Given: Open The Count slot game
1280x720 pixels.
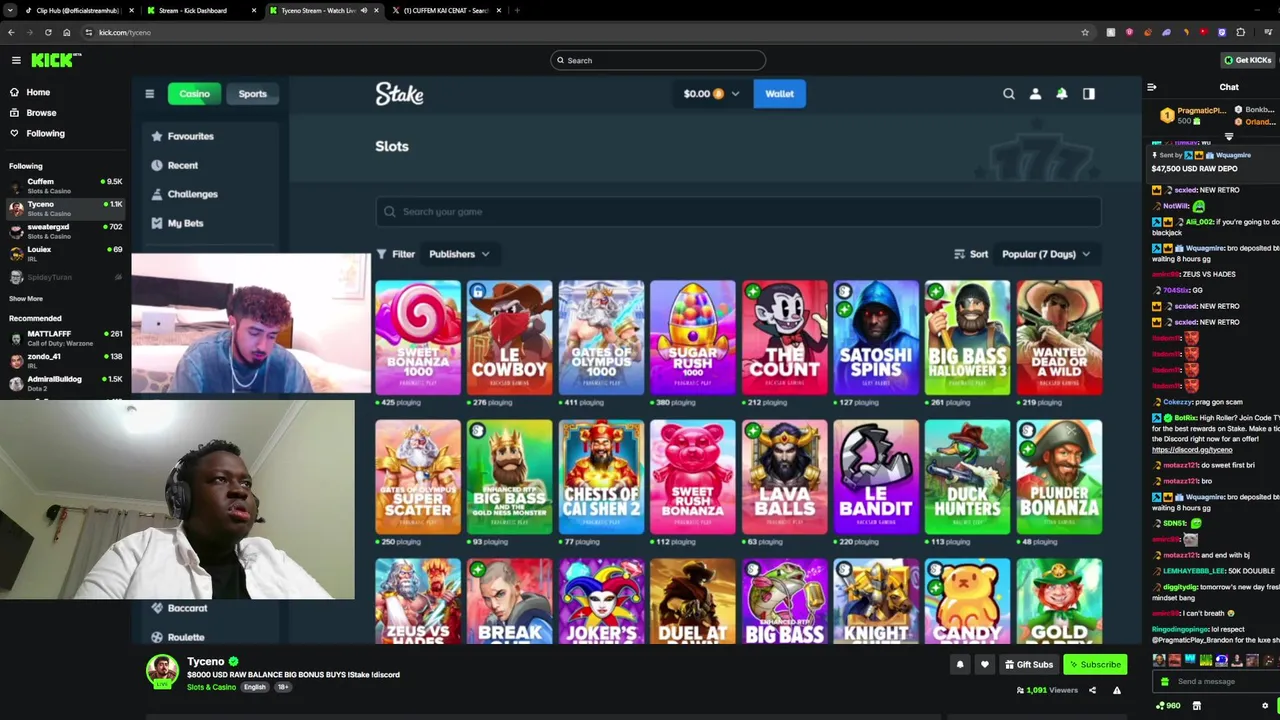Looking at the screenshot, I should point(784,338).
